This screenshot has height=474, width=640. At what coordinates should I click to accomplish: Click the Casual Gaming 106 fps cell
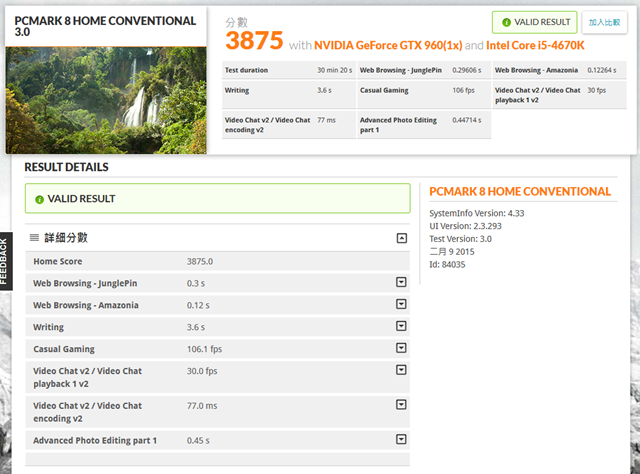click(x=424, y=95)
